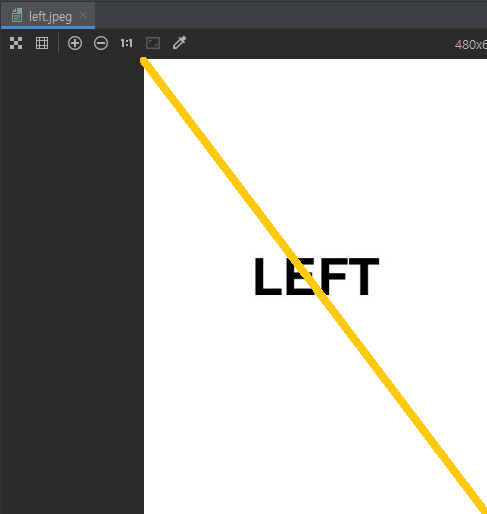Set zoom to actual size 1:1

tap(127, 43)
